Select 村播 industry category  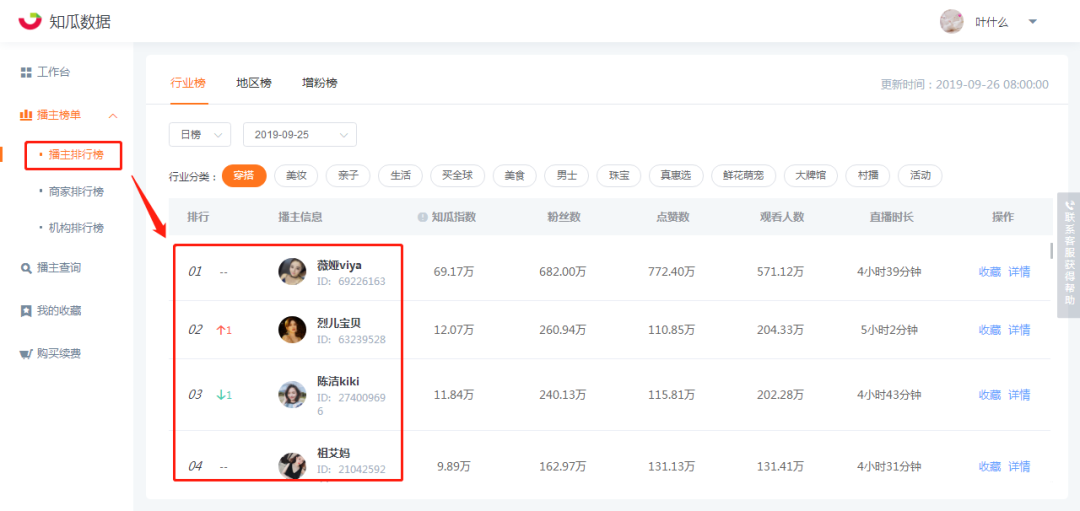pos(868,176)
